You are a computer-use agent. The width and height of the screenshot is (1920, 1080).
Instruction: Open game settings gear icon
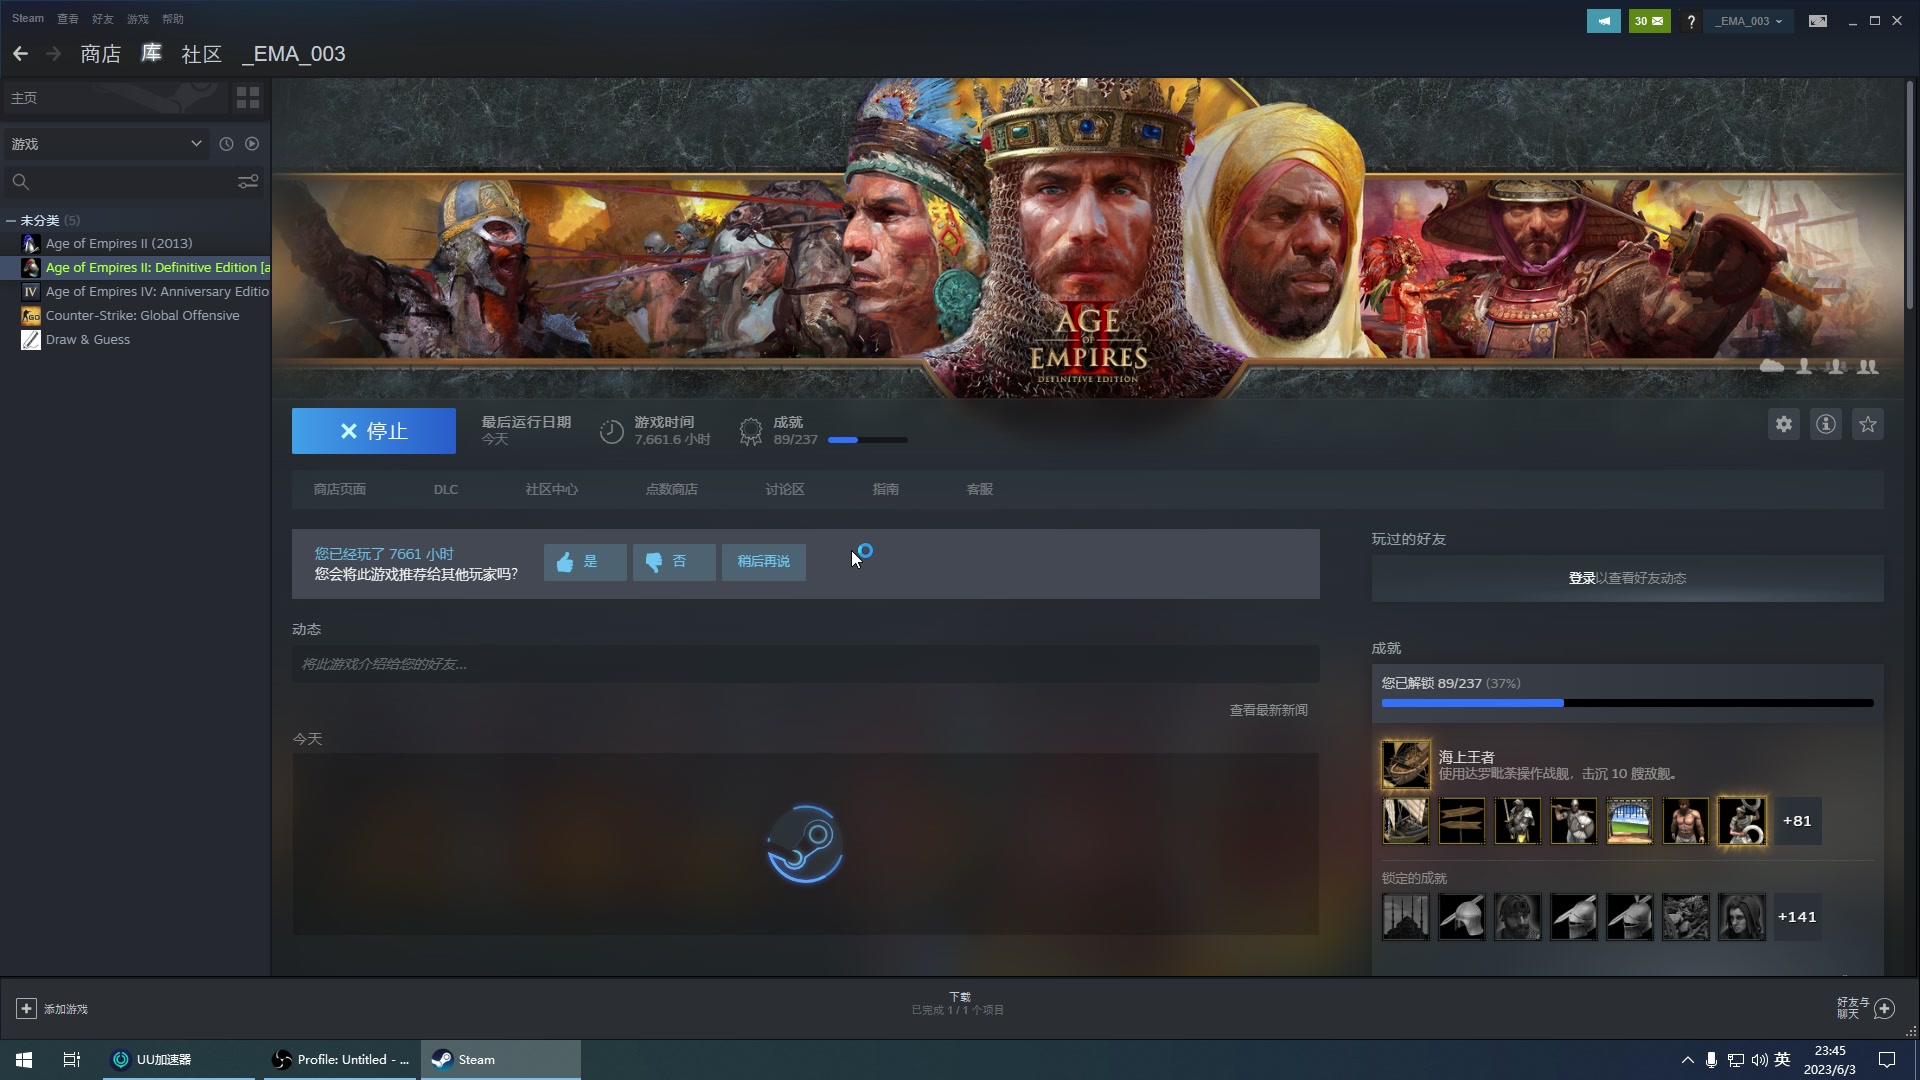pyautogui.click(x=1784, y=424)
